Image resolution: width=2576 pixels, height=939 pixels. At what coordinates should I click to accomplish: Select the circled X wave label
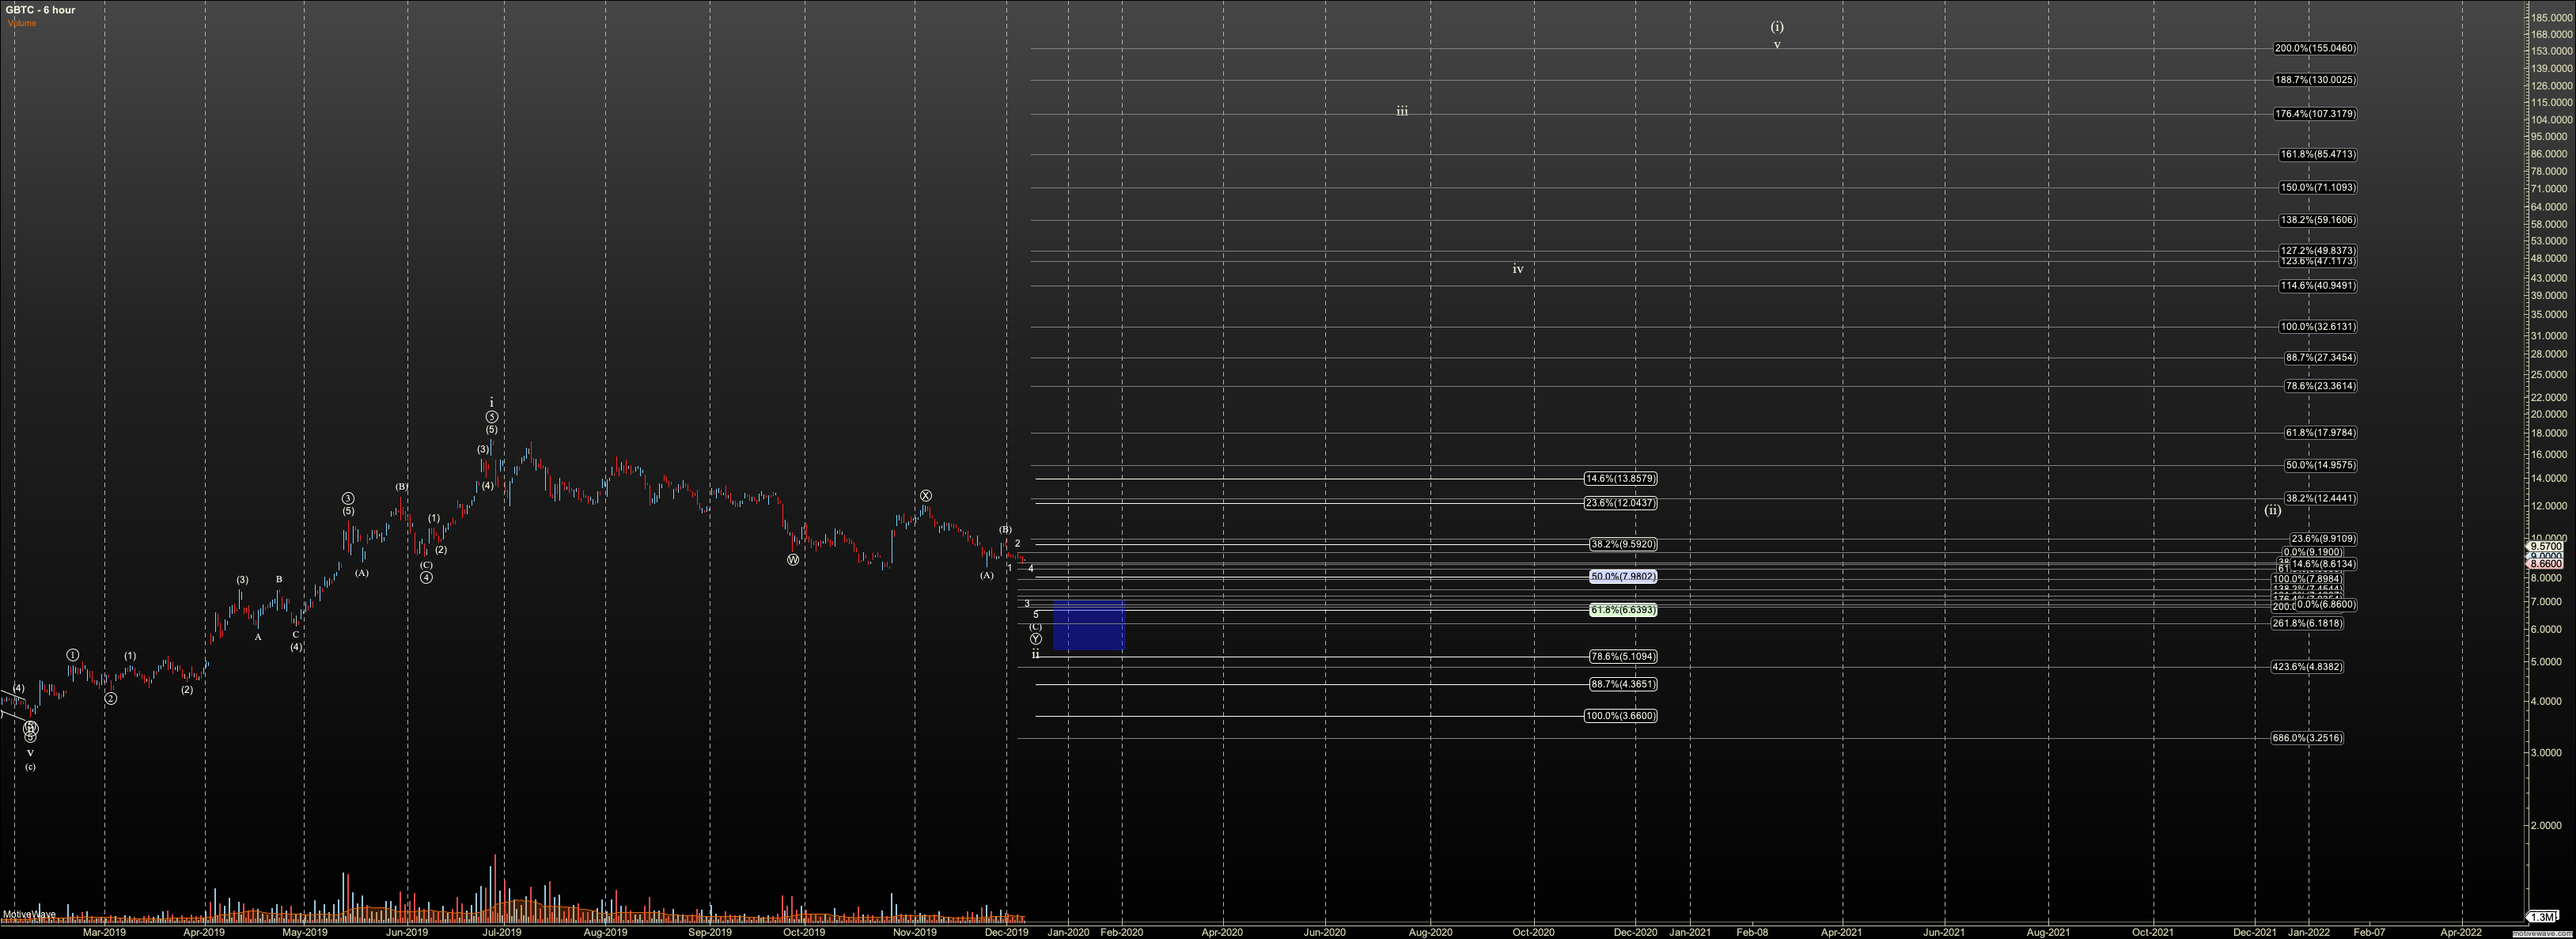pos(926,496)
